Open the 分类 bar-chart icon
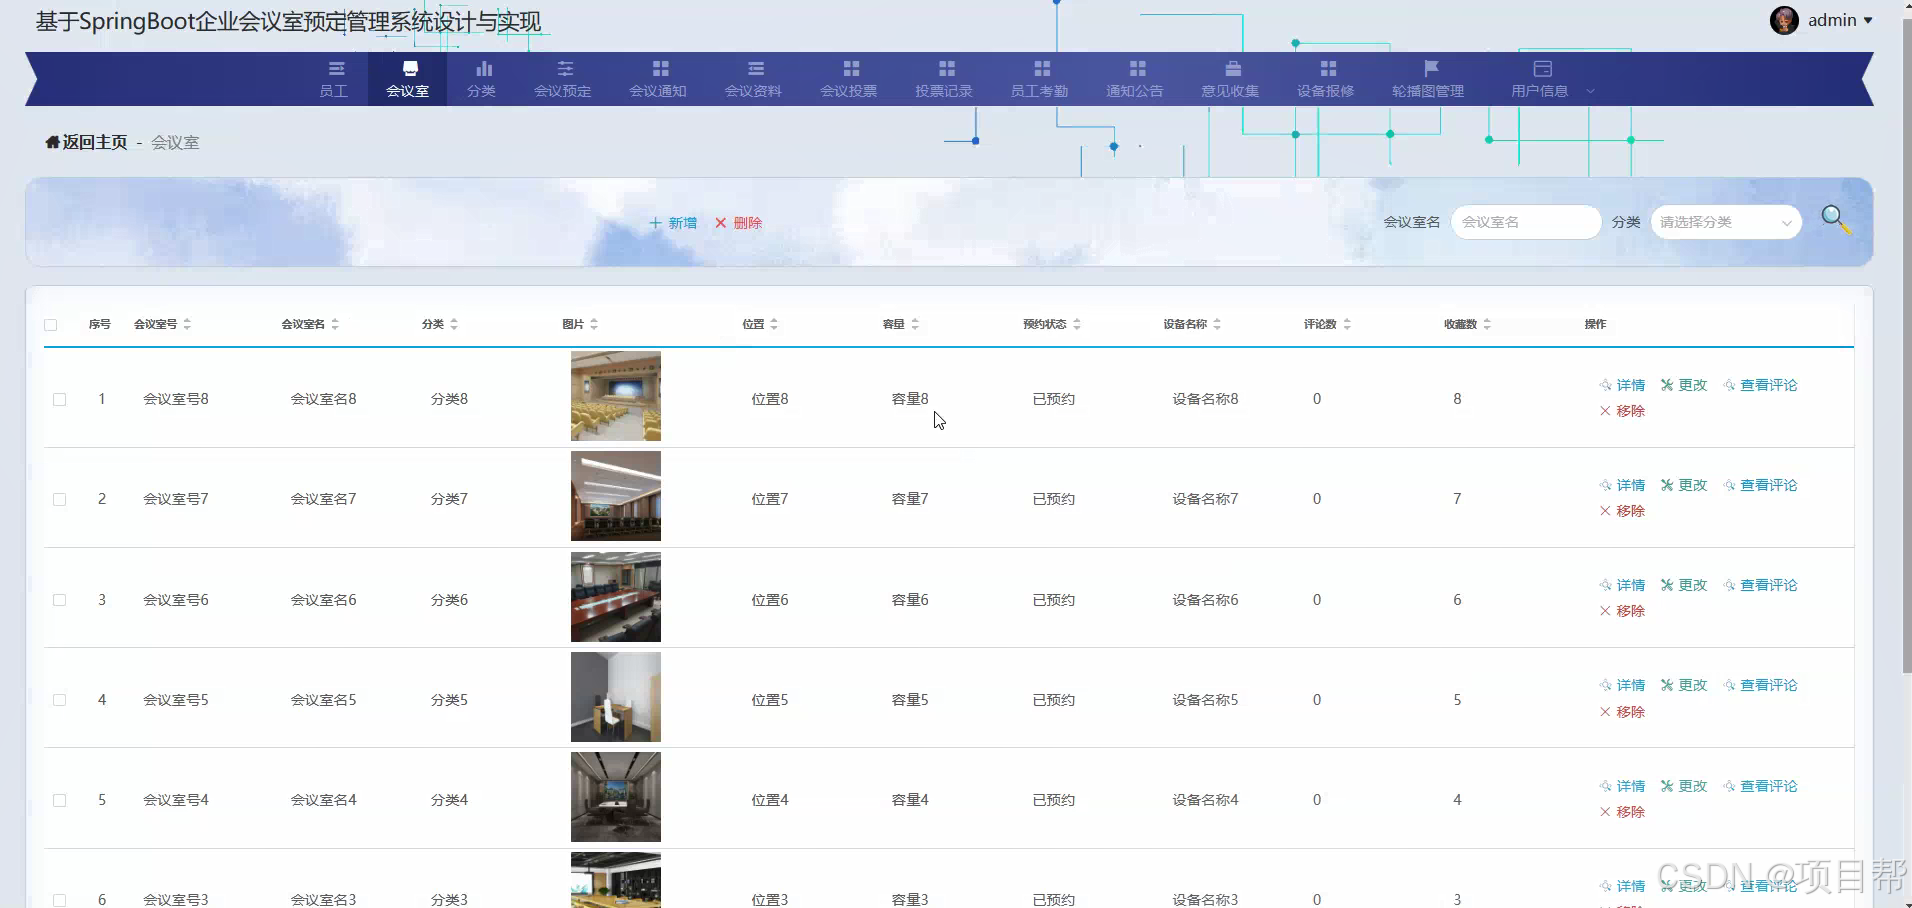 click(x=484, y=68)
